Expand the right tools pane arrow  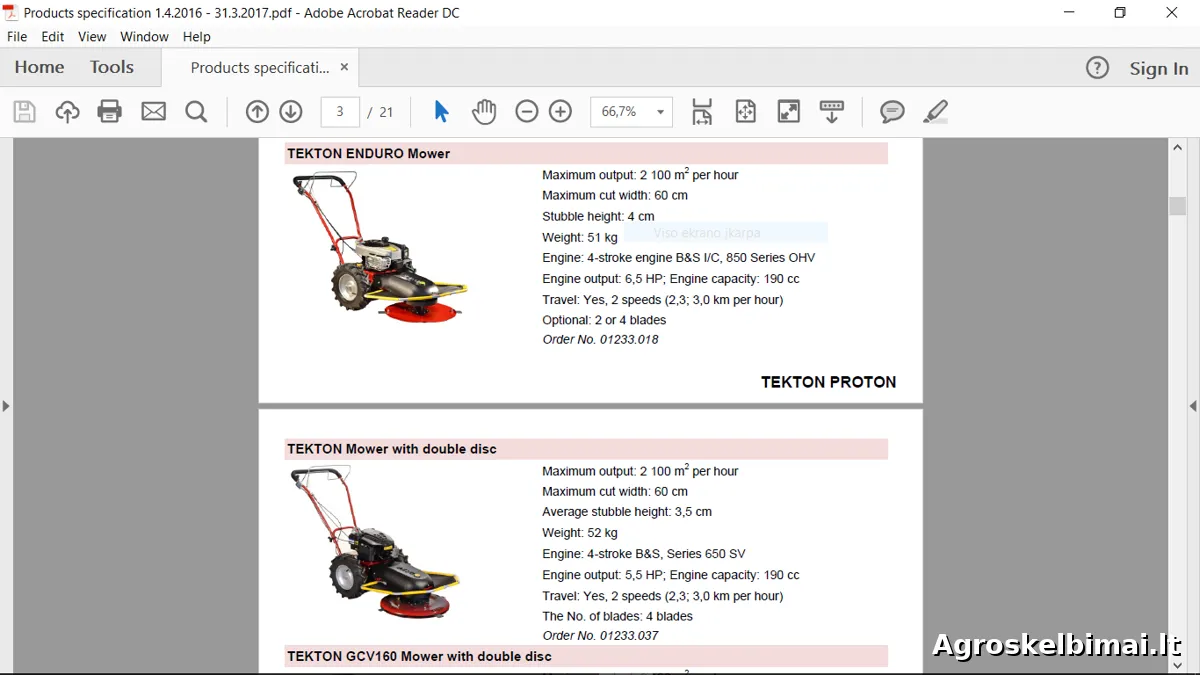(x=1193, y=406)
